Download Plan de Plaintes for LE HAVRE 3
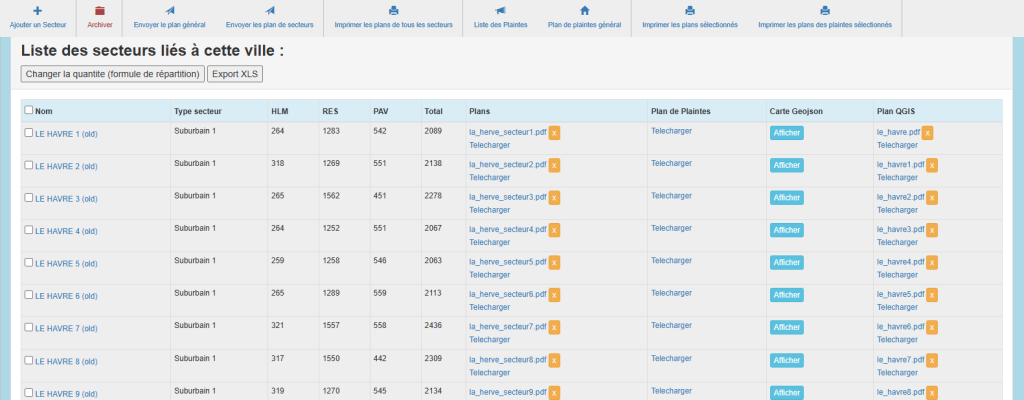This screenshot has width=1024, height=400. 671,195
